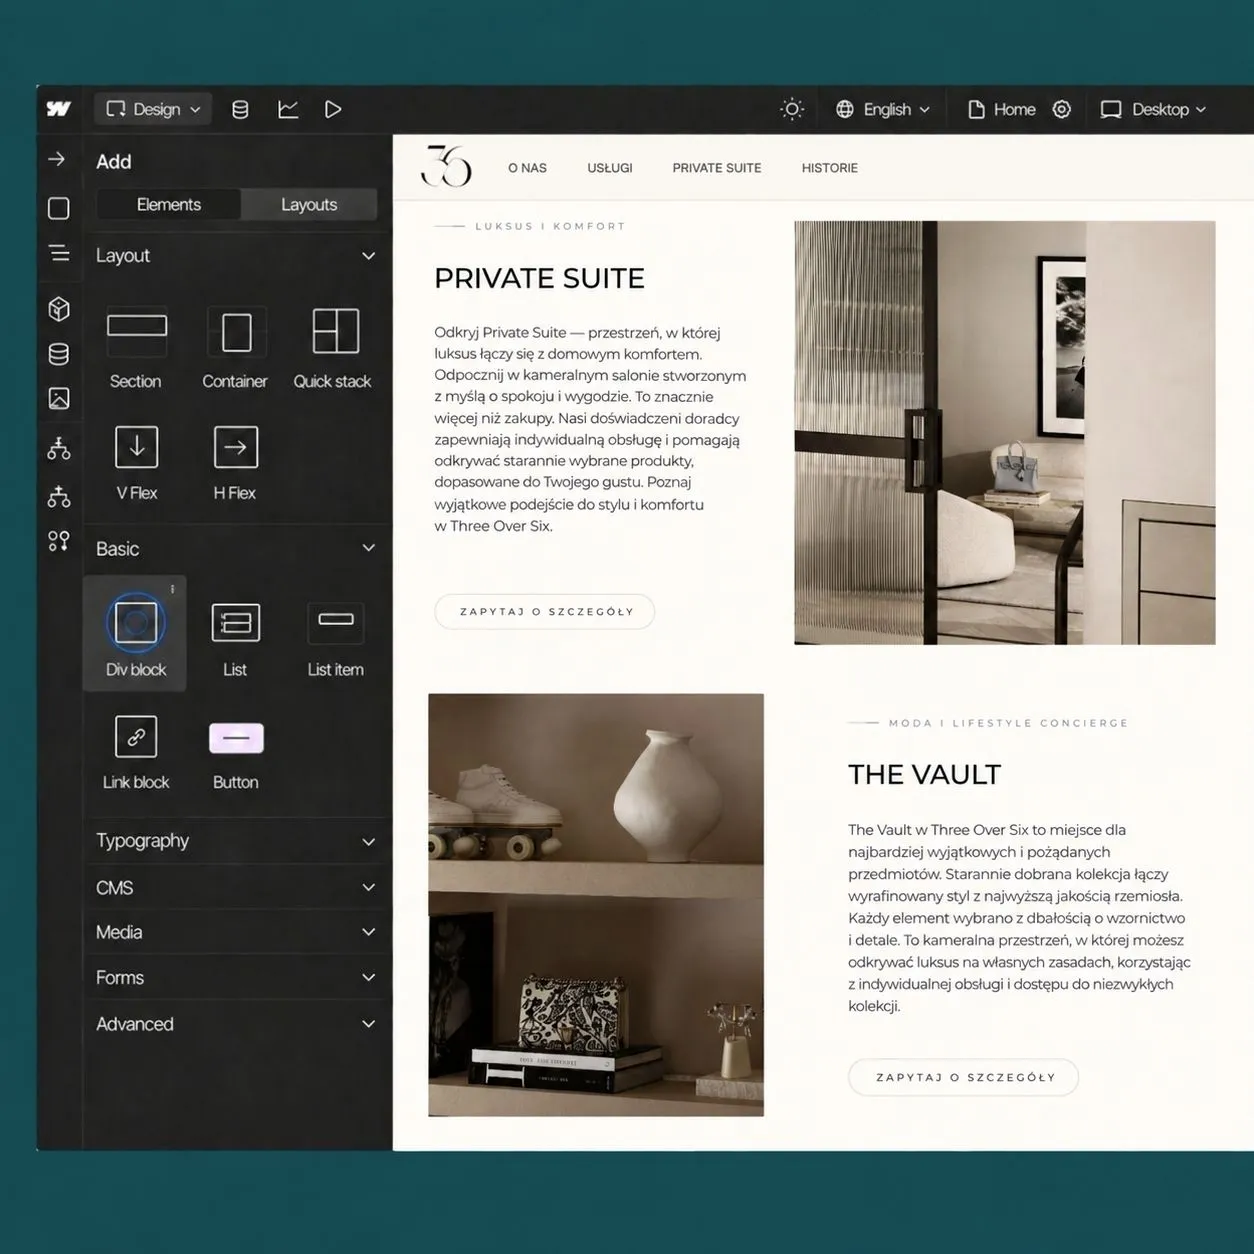Select the V Flex element
Screen dimensions: 1254x1254
[x=137, y=463]
